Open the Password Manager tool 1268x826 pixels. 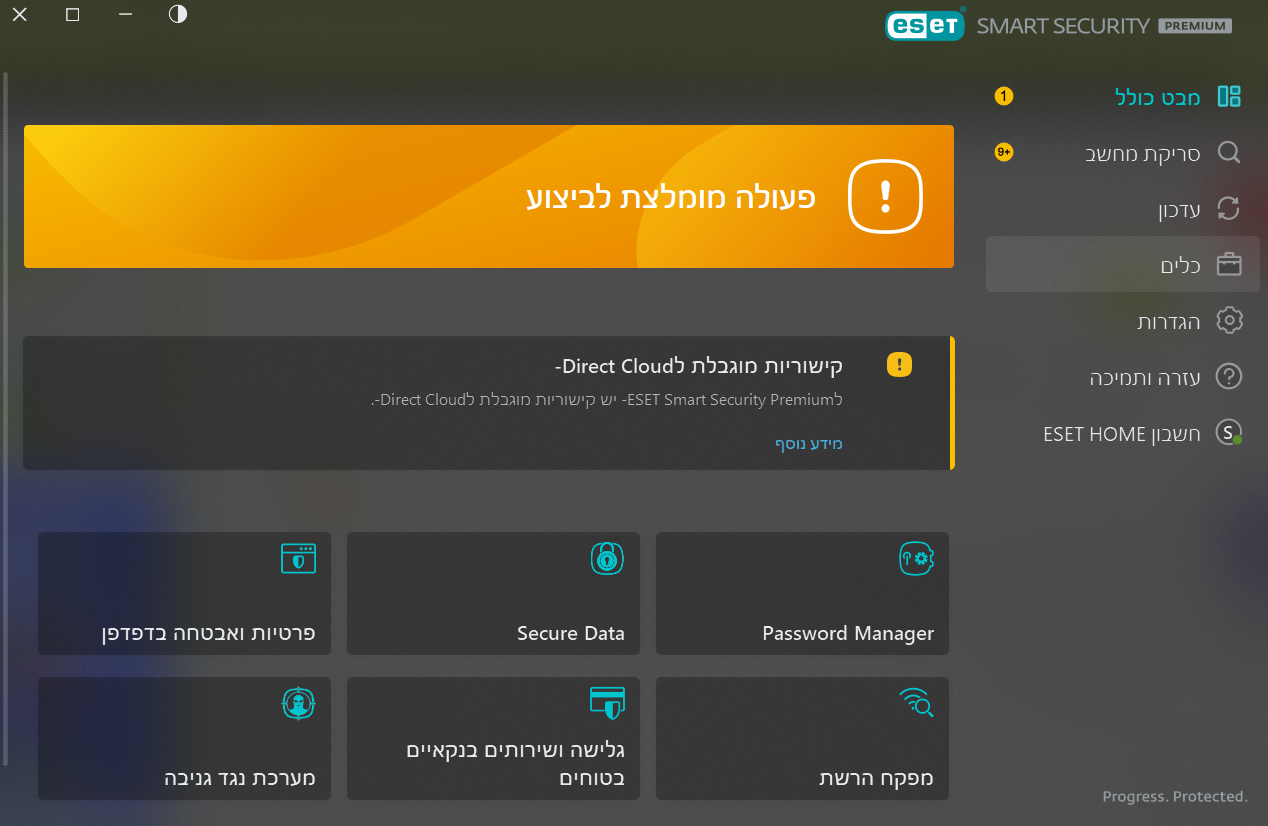pyautogui.click(x=801, y=594)
